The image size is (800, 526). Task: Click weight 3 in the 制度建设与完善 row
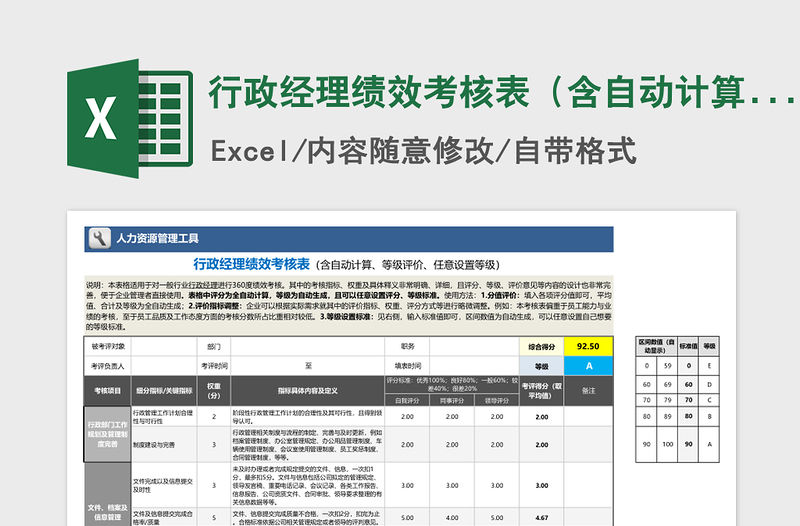tap(214, 445)
